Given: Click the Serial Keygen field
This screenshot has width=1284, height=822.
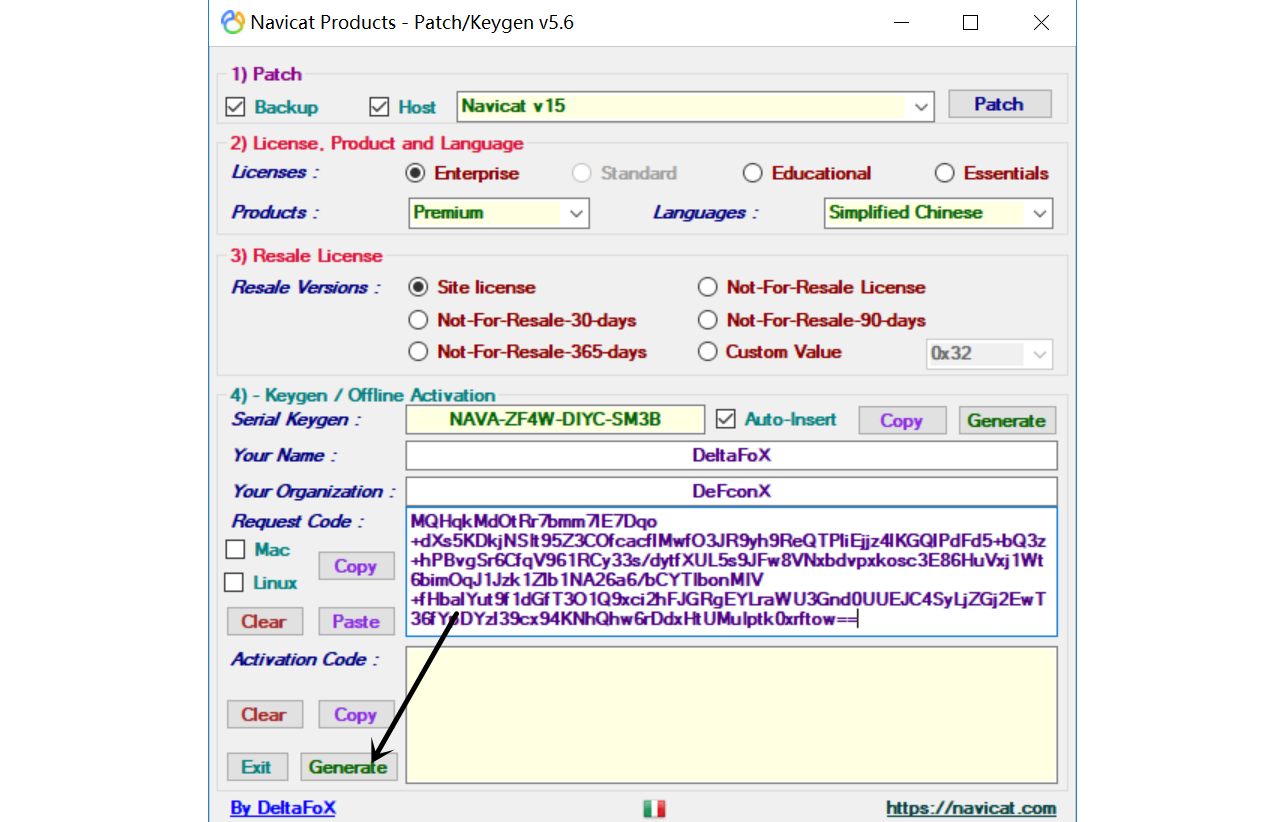Looking at the screenshot, I should pyautogui.click(x=555, y=420).
